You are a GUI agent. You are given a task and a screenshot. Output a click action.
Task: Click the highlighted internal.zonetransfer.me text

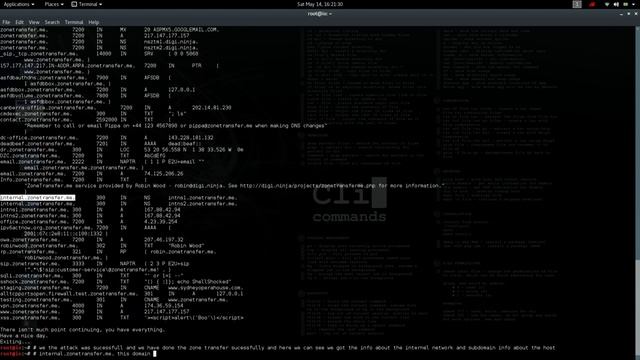37,198
